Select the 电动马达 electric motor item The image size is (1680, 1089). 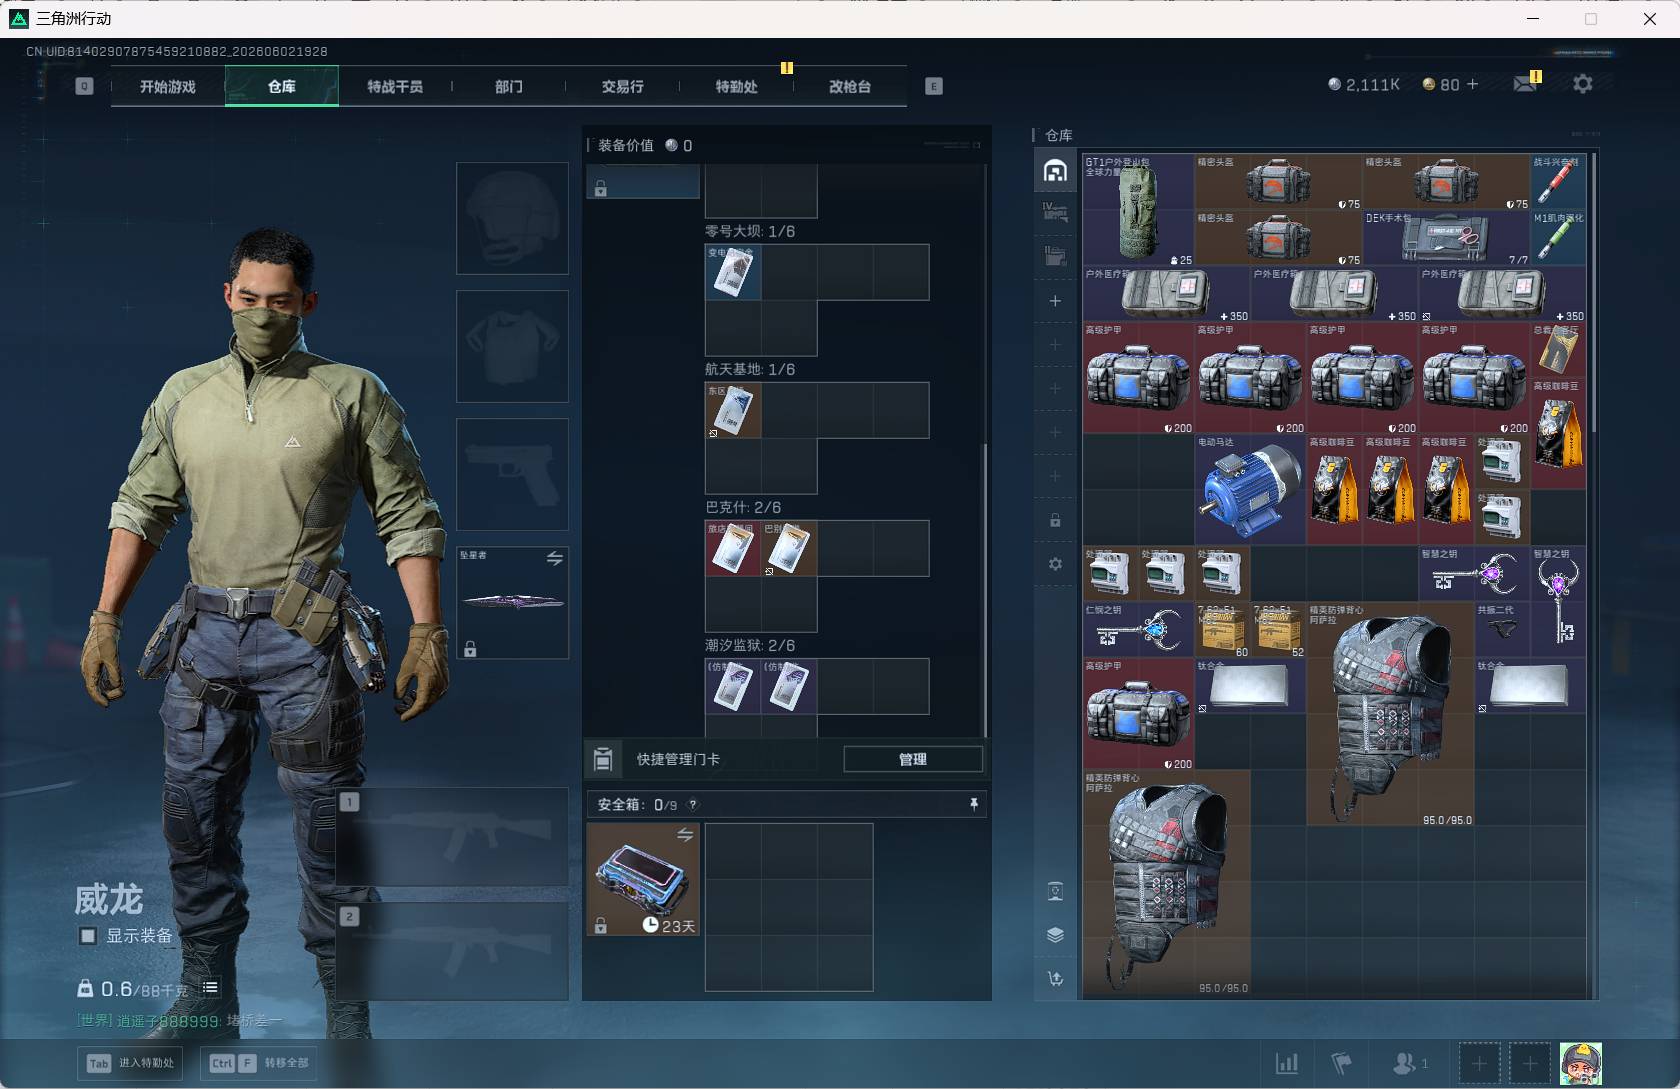[1250, 490]
